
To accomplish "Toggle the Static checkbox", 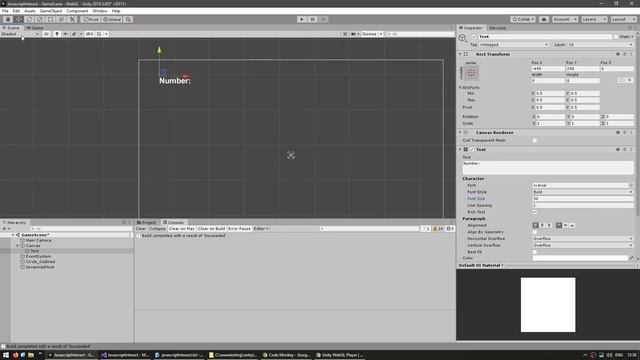I will [616, 36].
